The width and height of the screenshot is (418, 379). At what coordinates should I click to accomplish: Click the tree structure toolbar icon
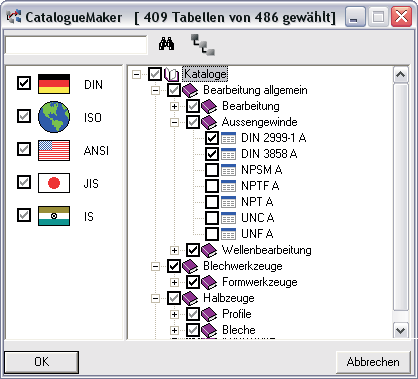click(203, 45)
